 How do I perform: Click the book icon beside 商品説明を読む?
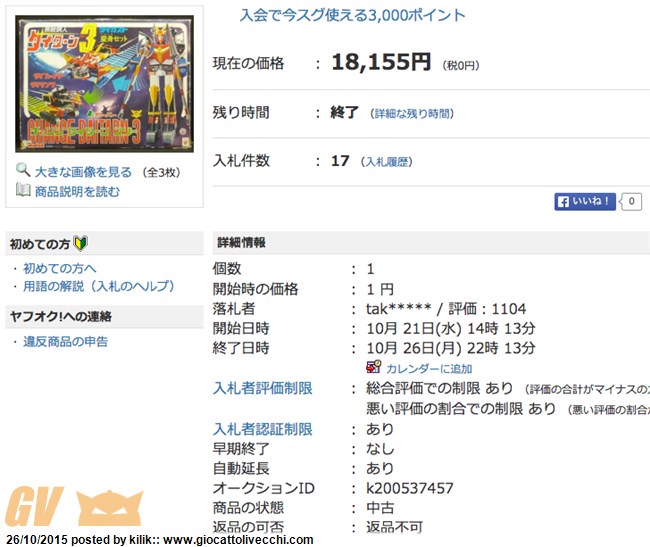(23, 190)
